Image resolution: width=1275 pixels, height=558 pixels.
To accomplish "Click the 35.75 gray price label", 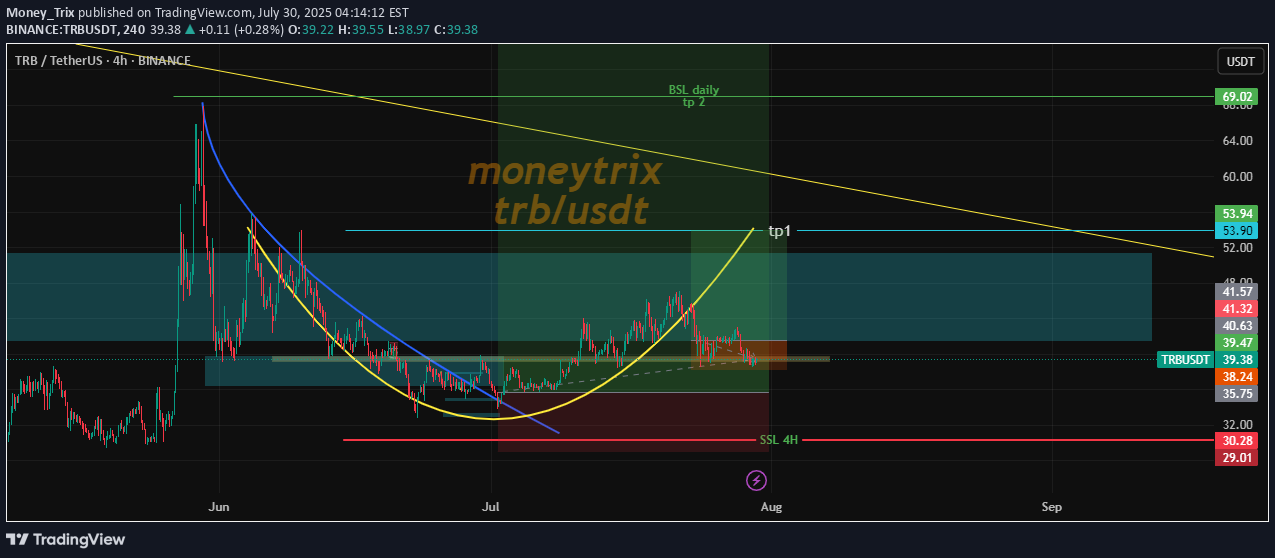I will click(1237, 394).
